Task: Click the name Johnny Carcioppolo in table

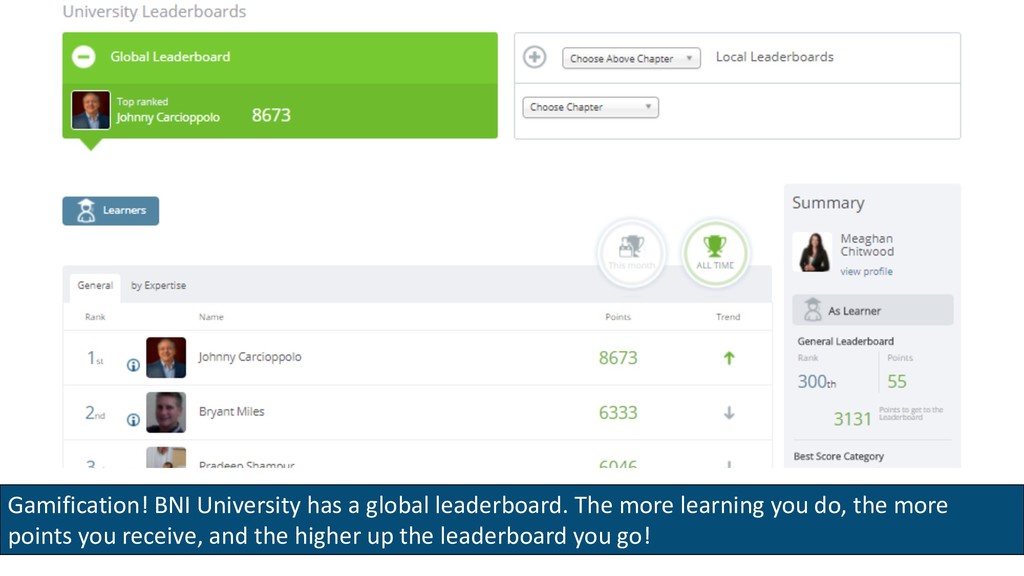Action: [250, 357]
